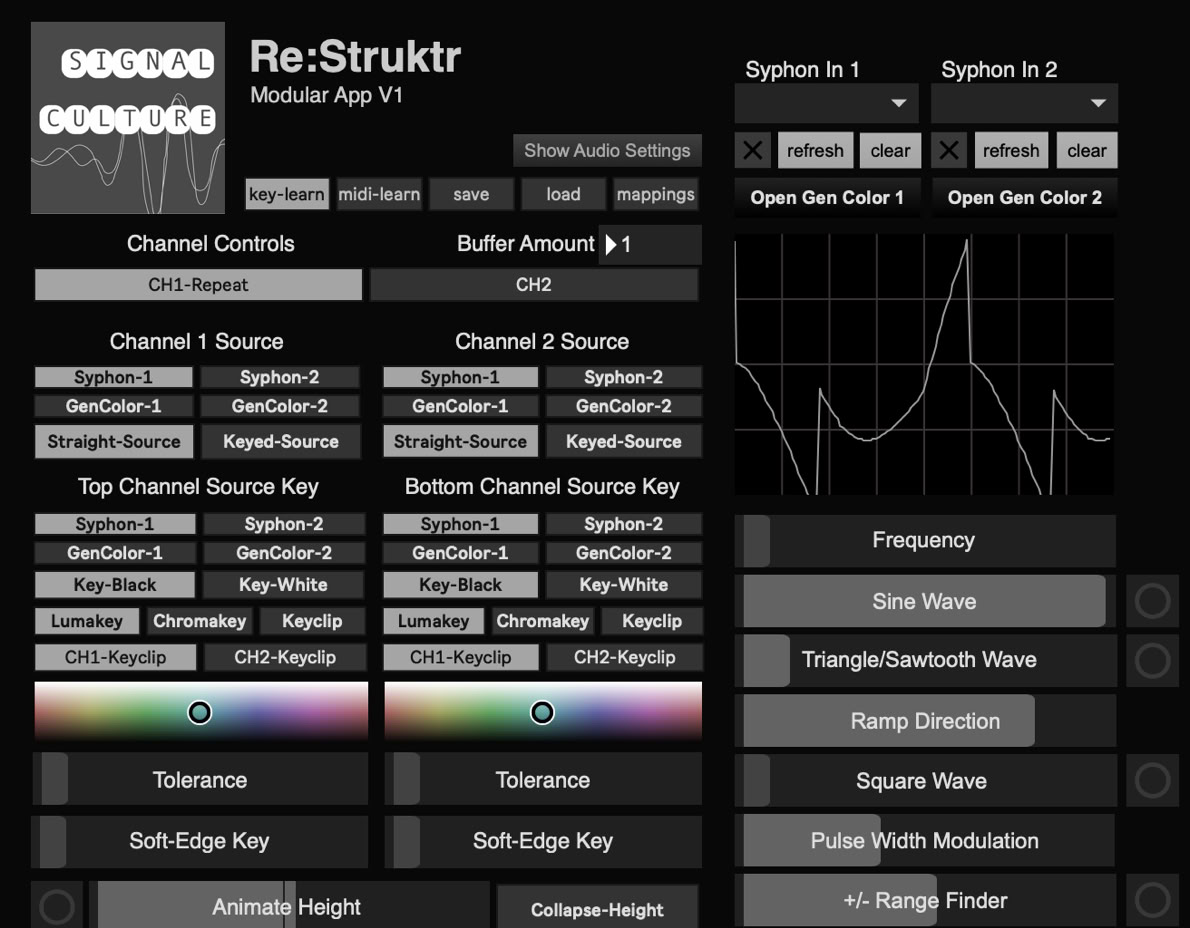This screenshot has height=928, width=1190.
Task: Click the circle toggle next to Triangle/Sawtooth Wave
Action: [x=1152, y=660]
